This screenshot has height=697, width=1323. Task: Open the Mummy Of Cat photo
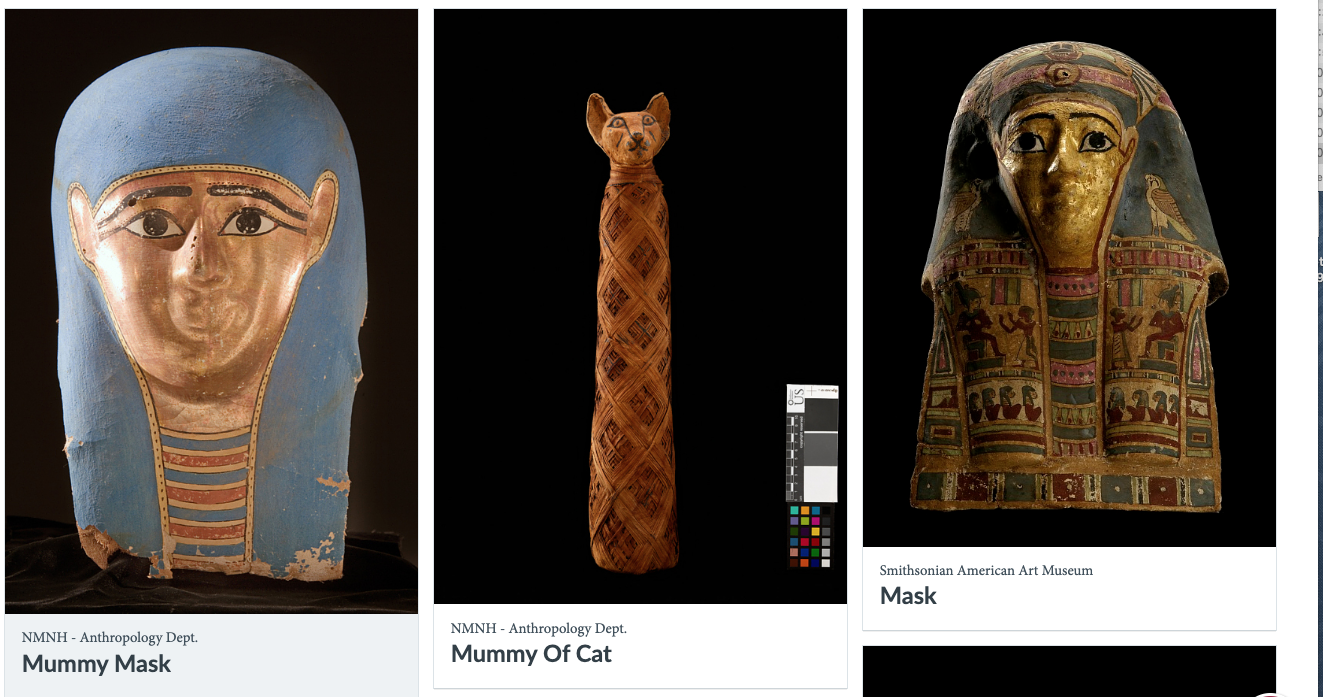click(640, 306)
